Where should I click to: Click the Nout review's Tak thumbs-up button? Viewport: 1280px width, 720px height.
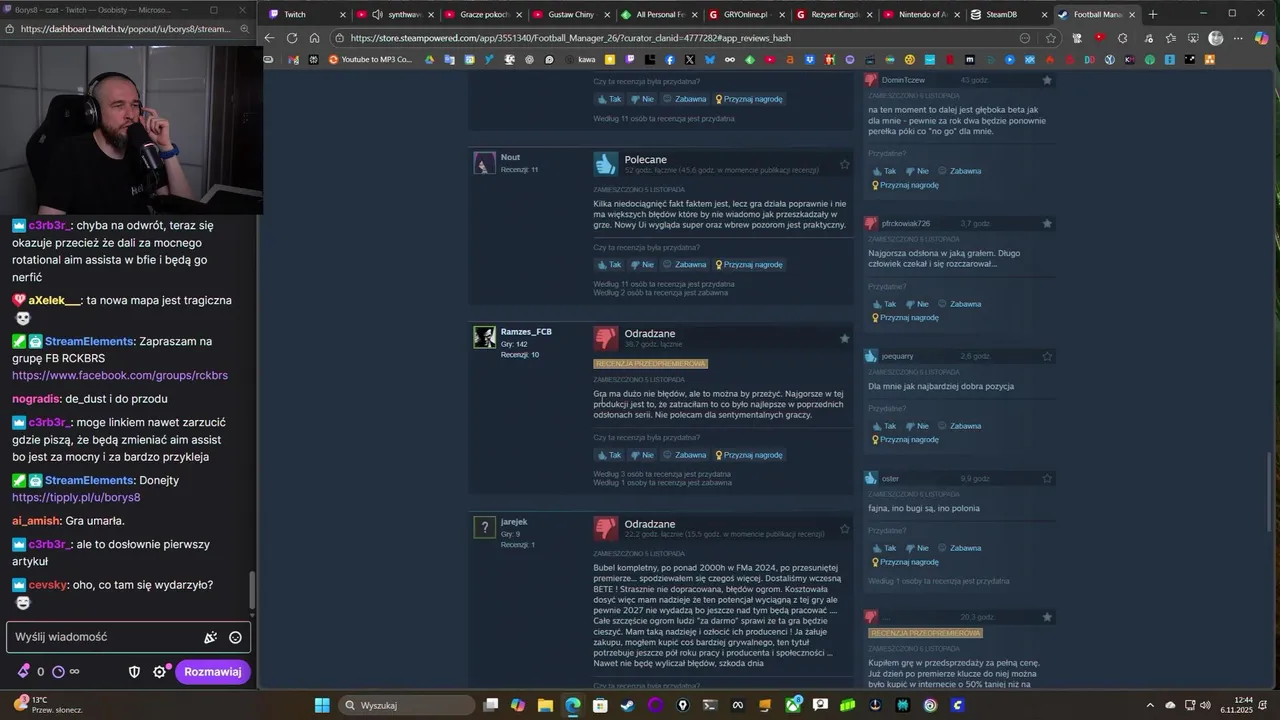pos(609,265)
